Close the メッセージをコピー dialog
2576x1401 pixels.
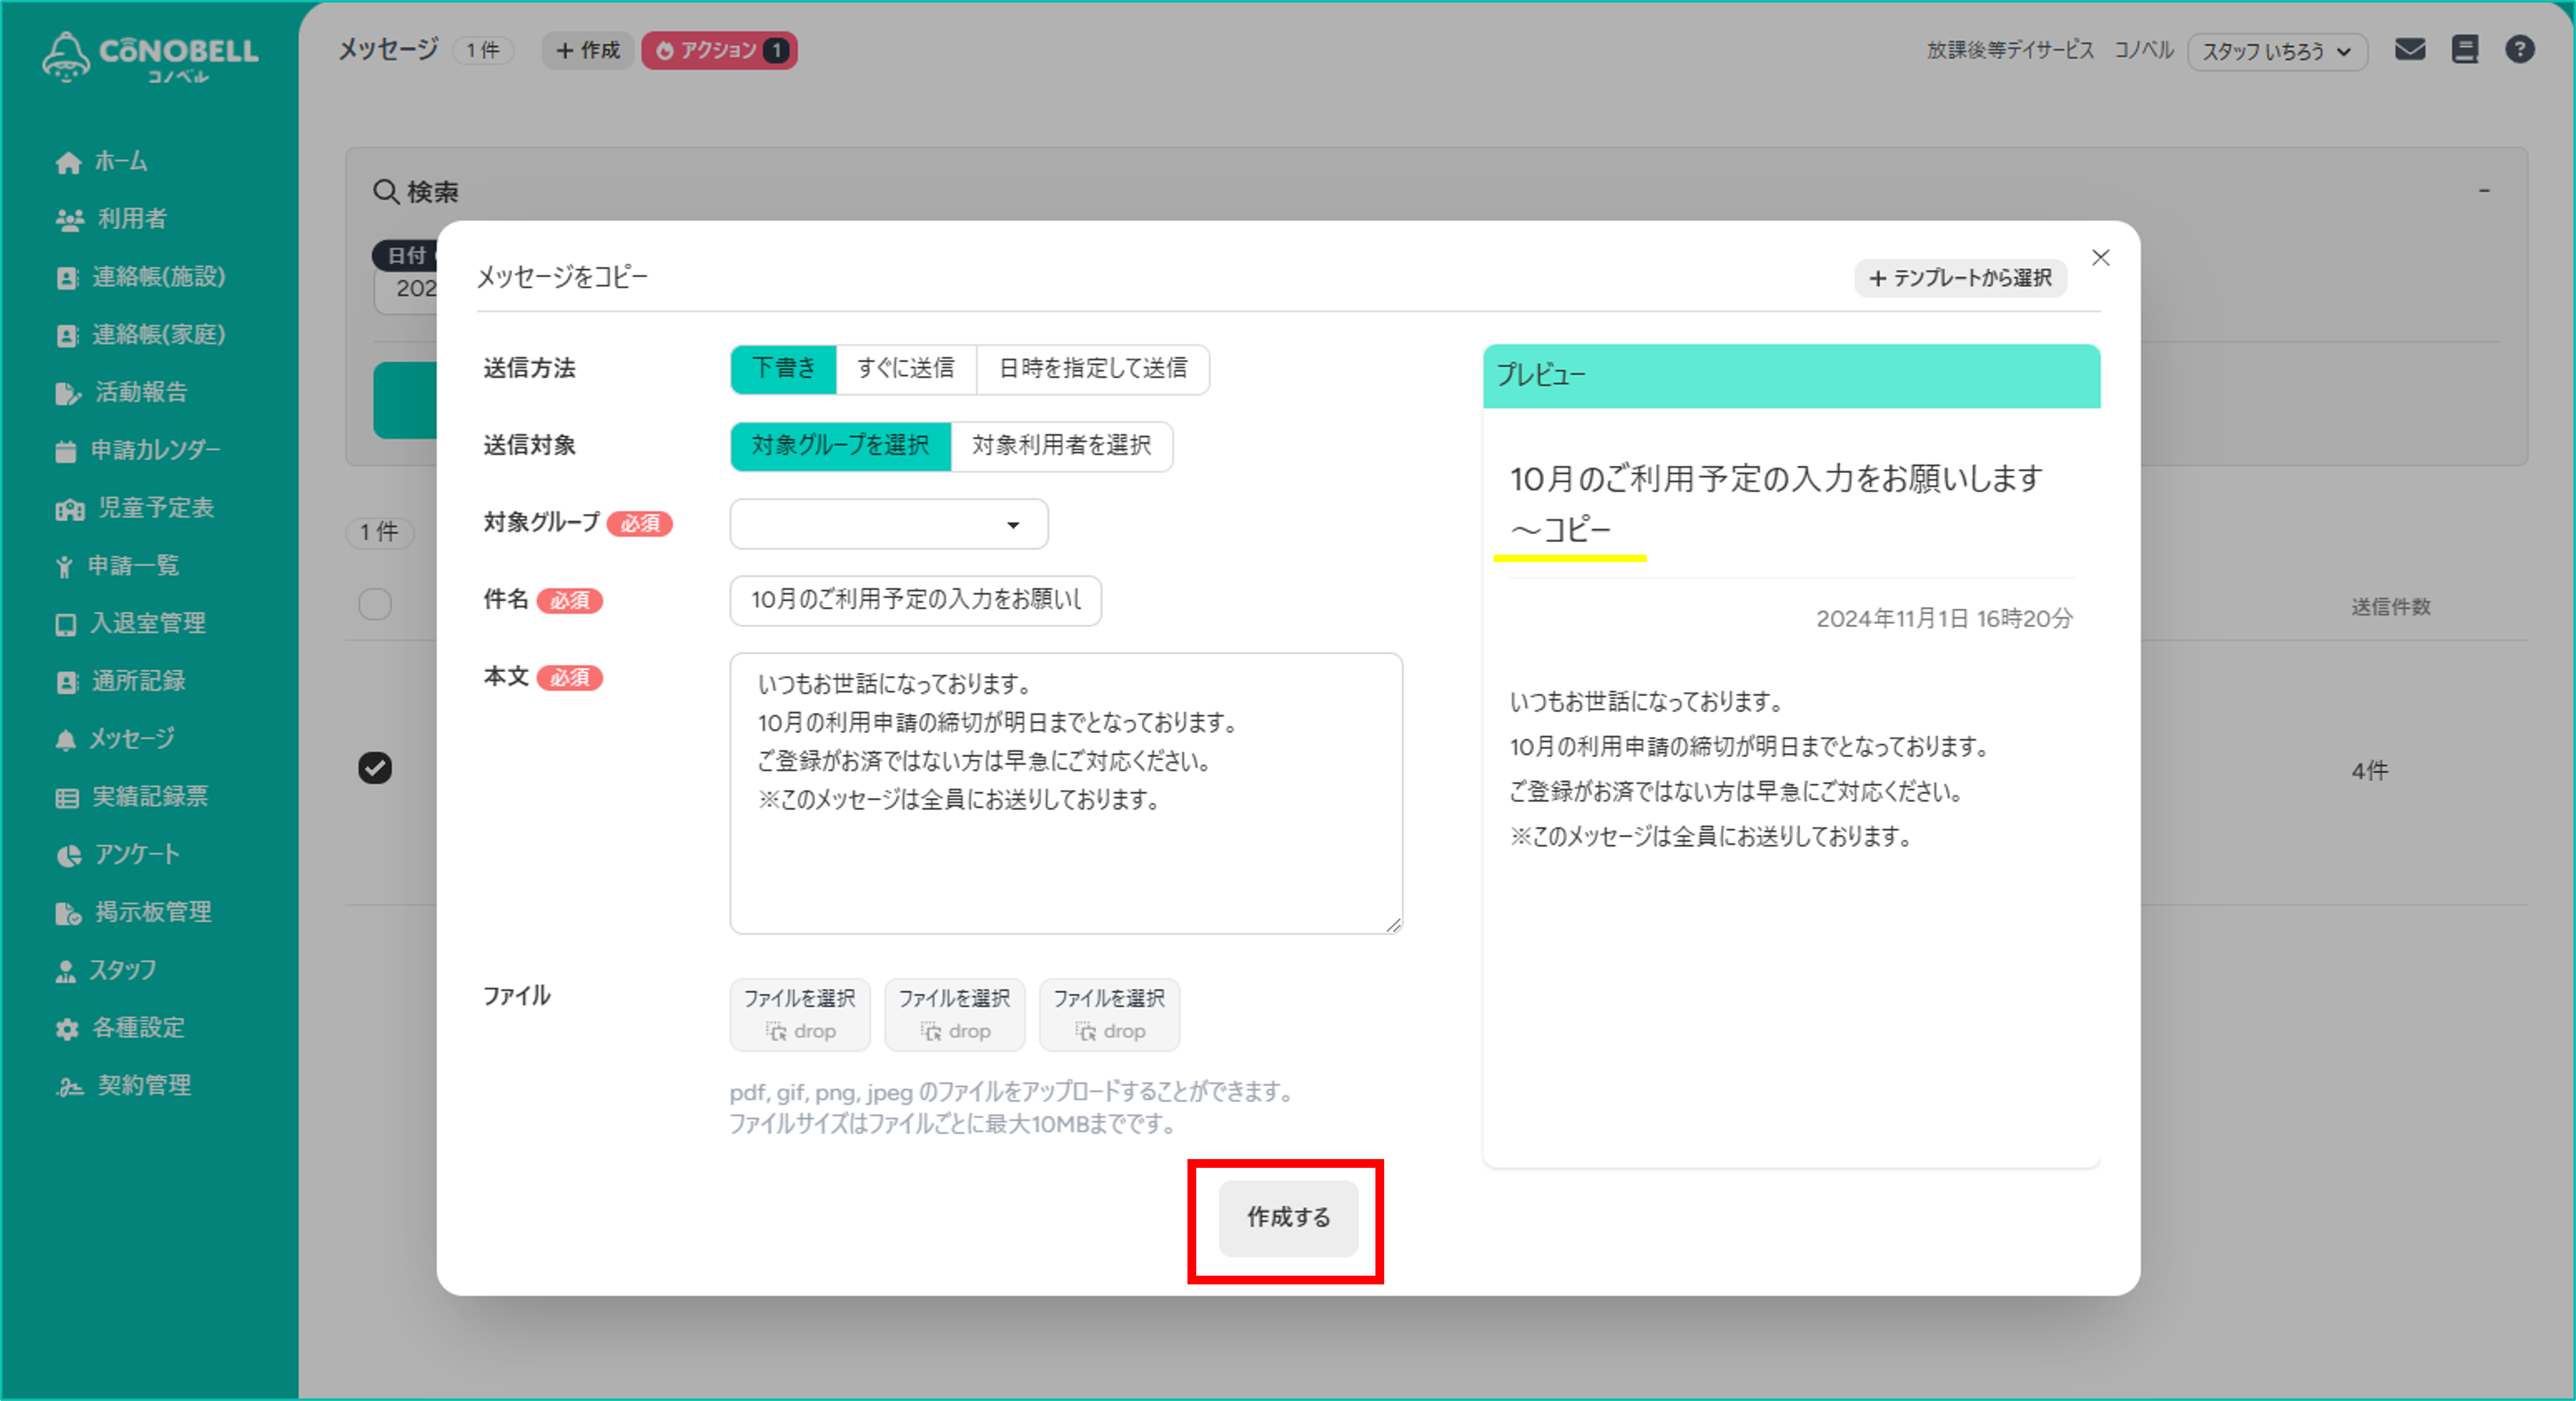2101,258
